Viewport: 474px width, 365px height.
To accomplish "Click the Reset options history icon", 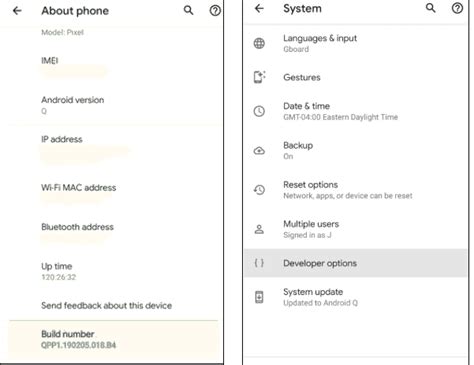I will tap(259, 190).
